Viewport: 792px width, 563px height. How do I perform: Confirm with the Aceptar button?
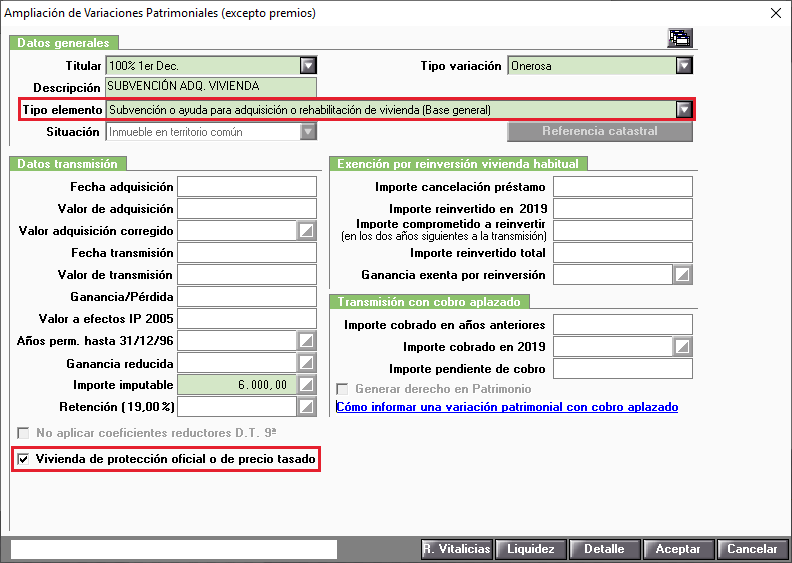(678, 549)
